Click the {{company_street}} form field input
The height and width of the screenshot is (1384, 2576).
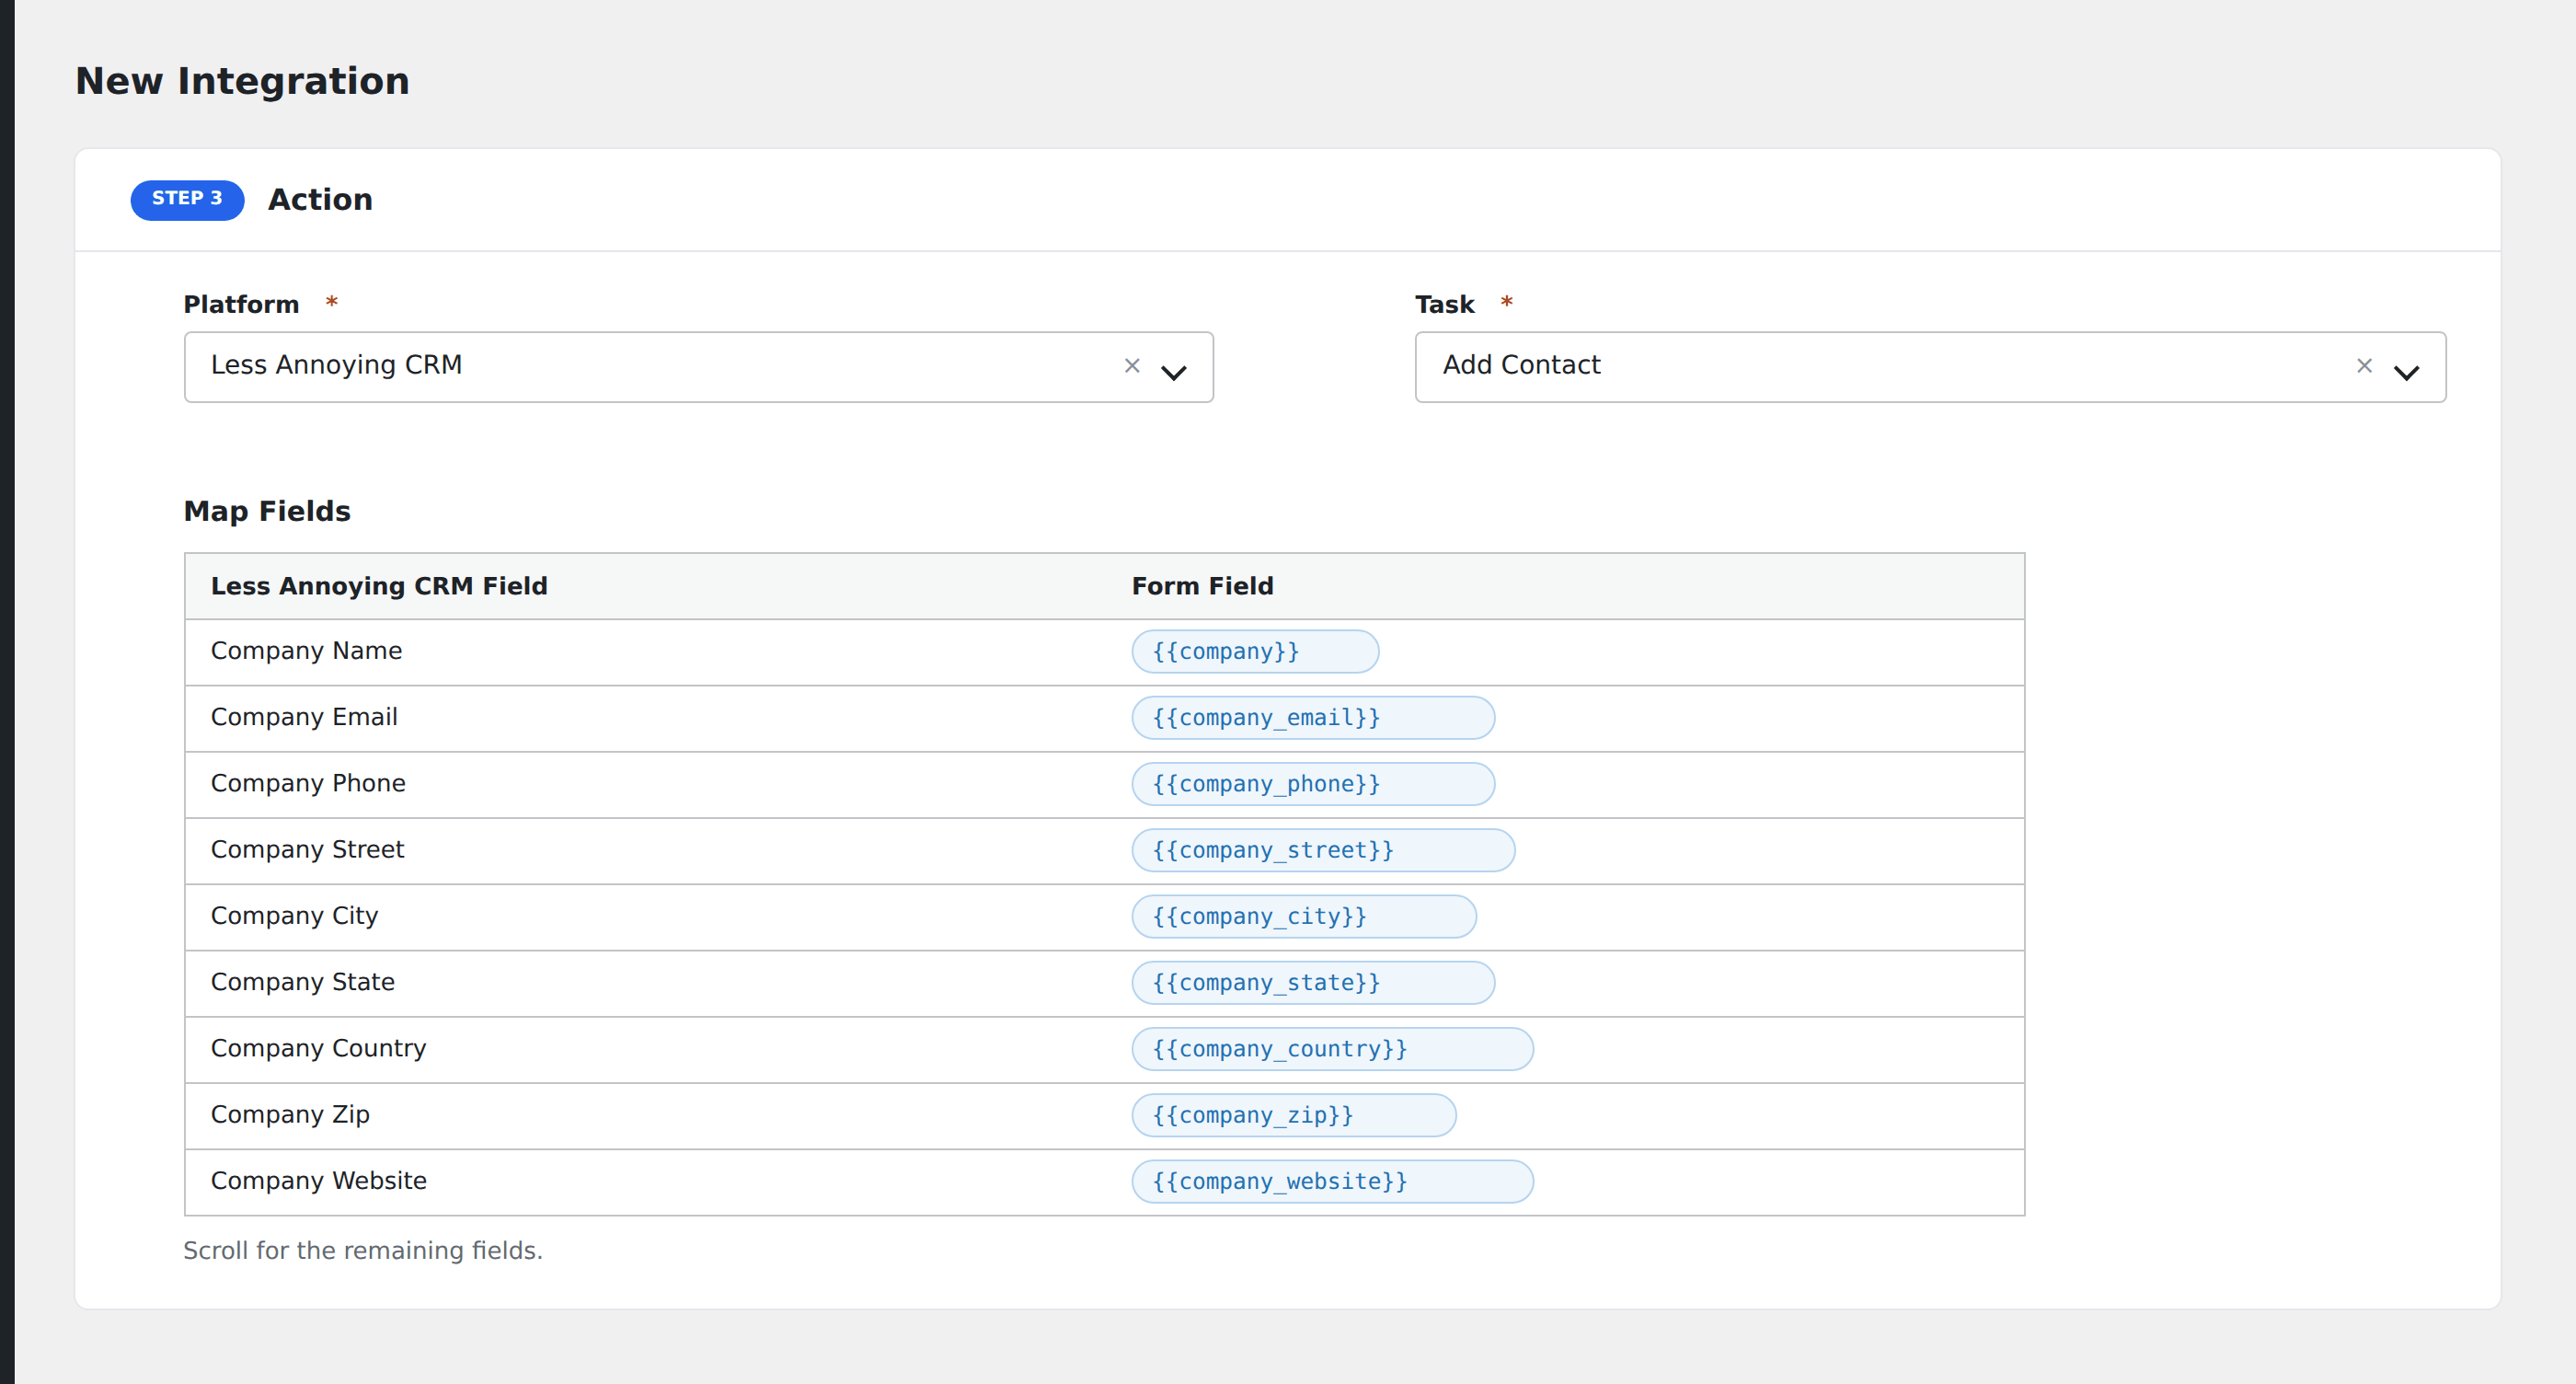point(1323,850)
